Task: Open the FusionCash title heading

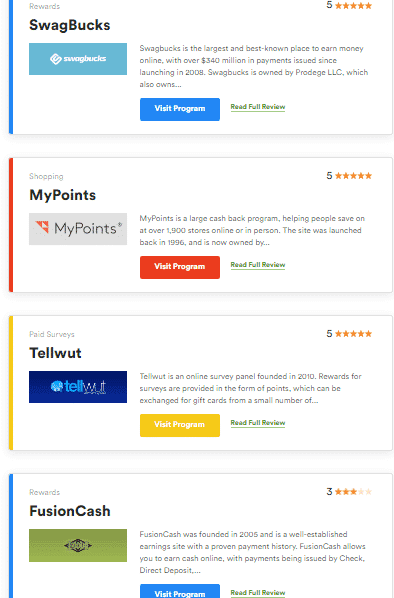Action: tap(70, 511)
